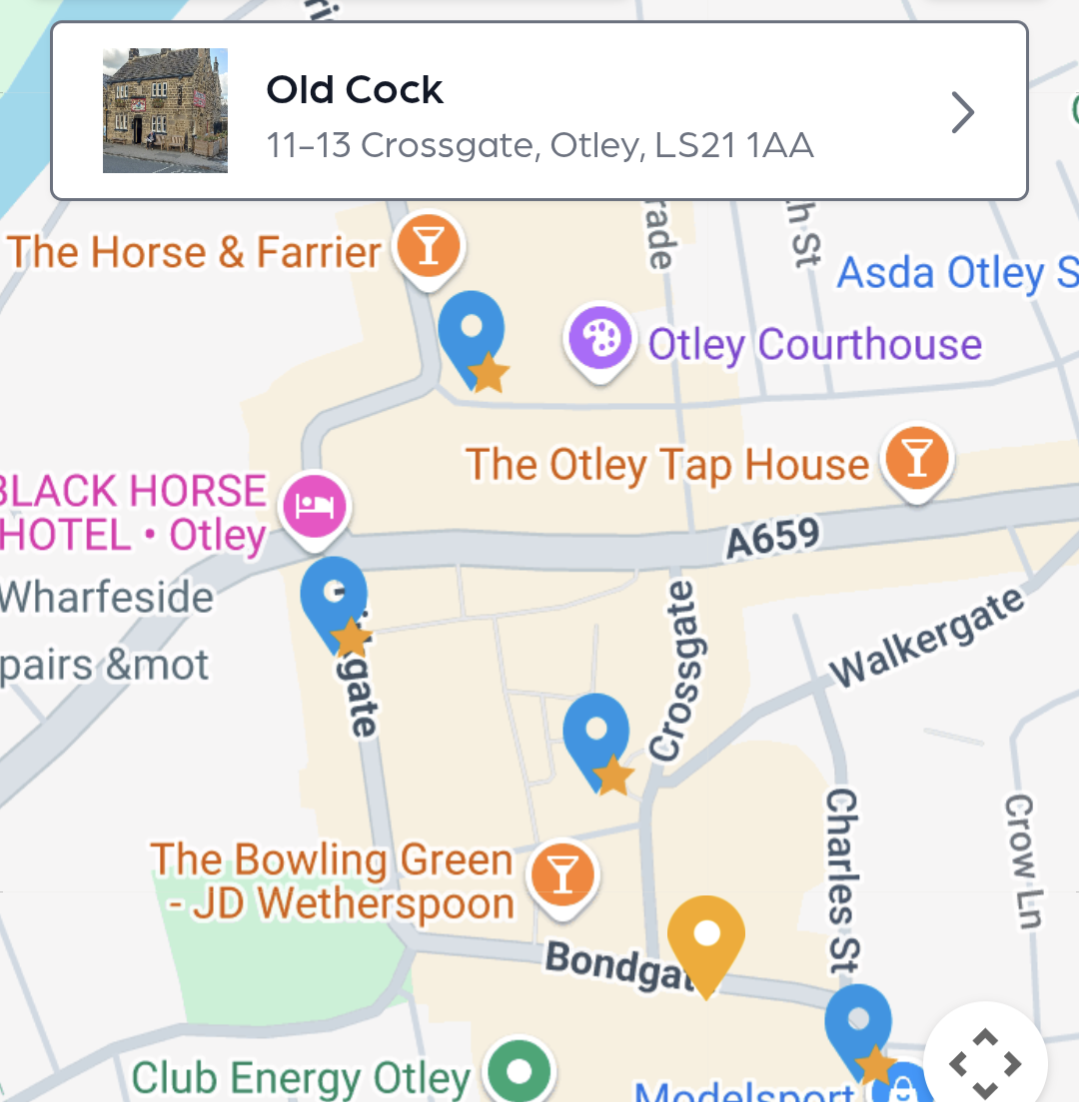Click the blue starred pin left of Crossgate
This screenshot has height=1102, width=1079.
[596, 735]
